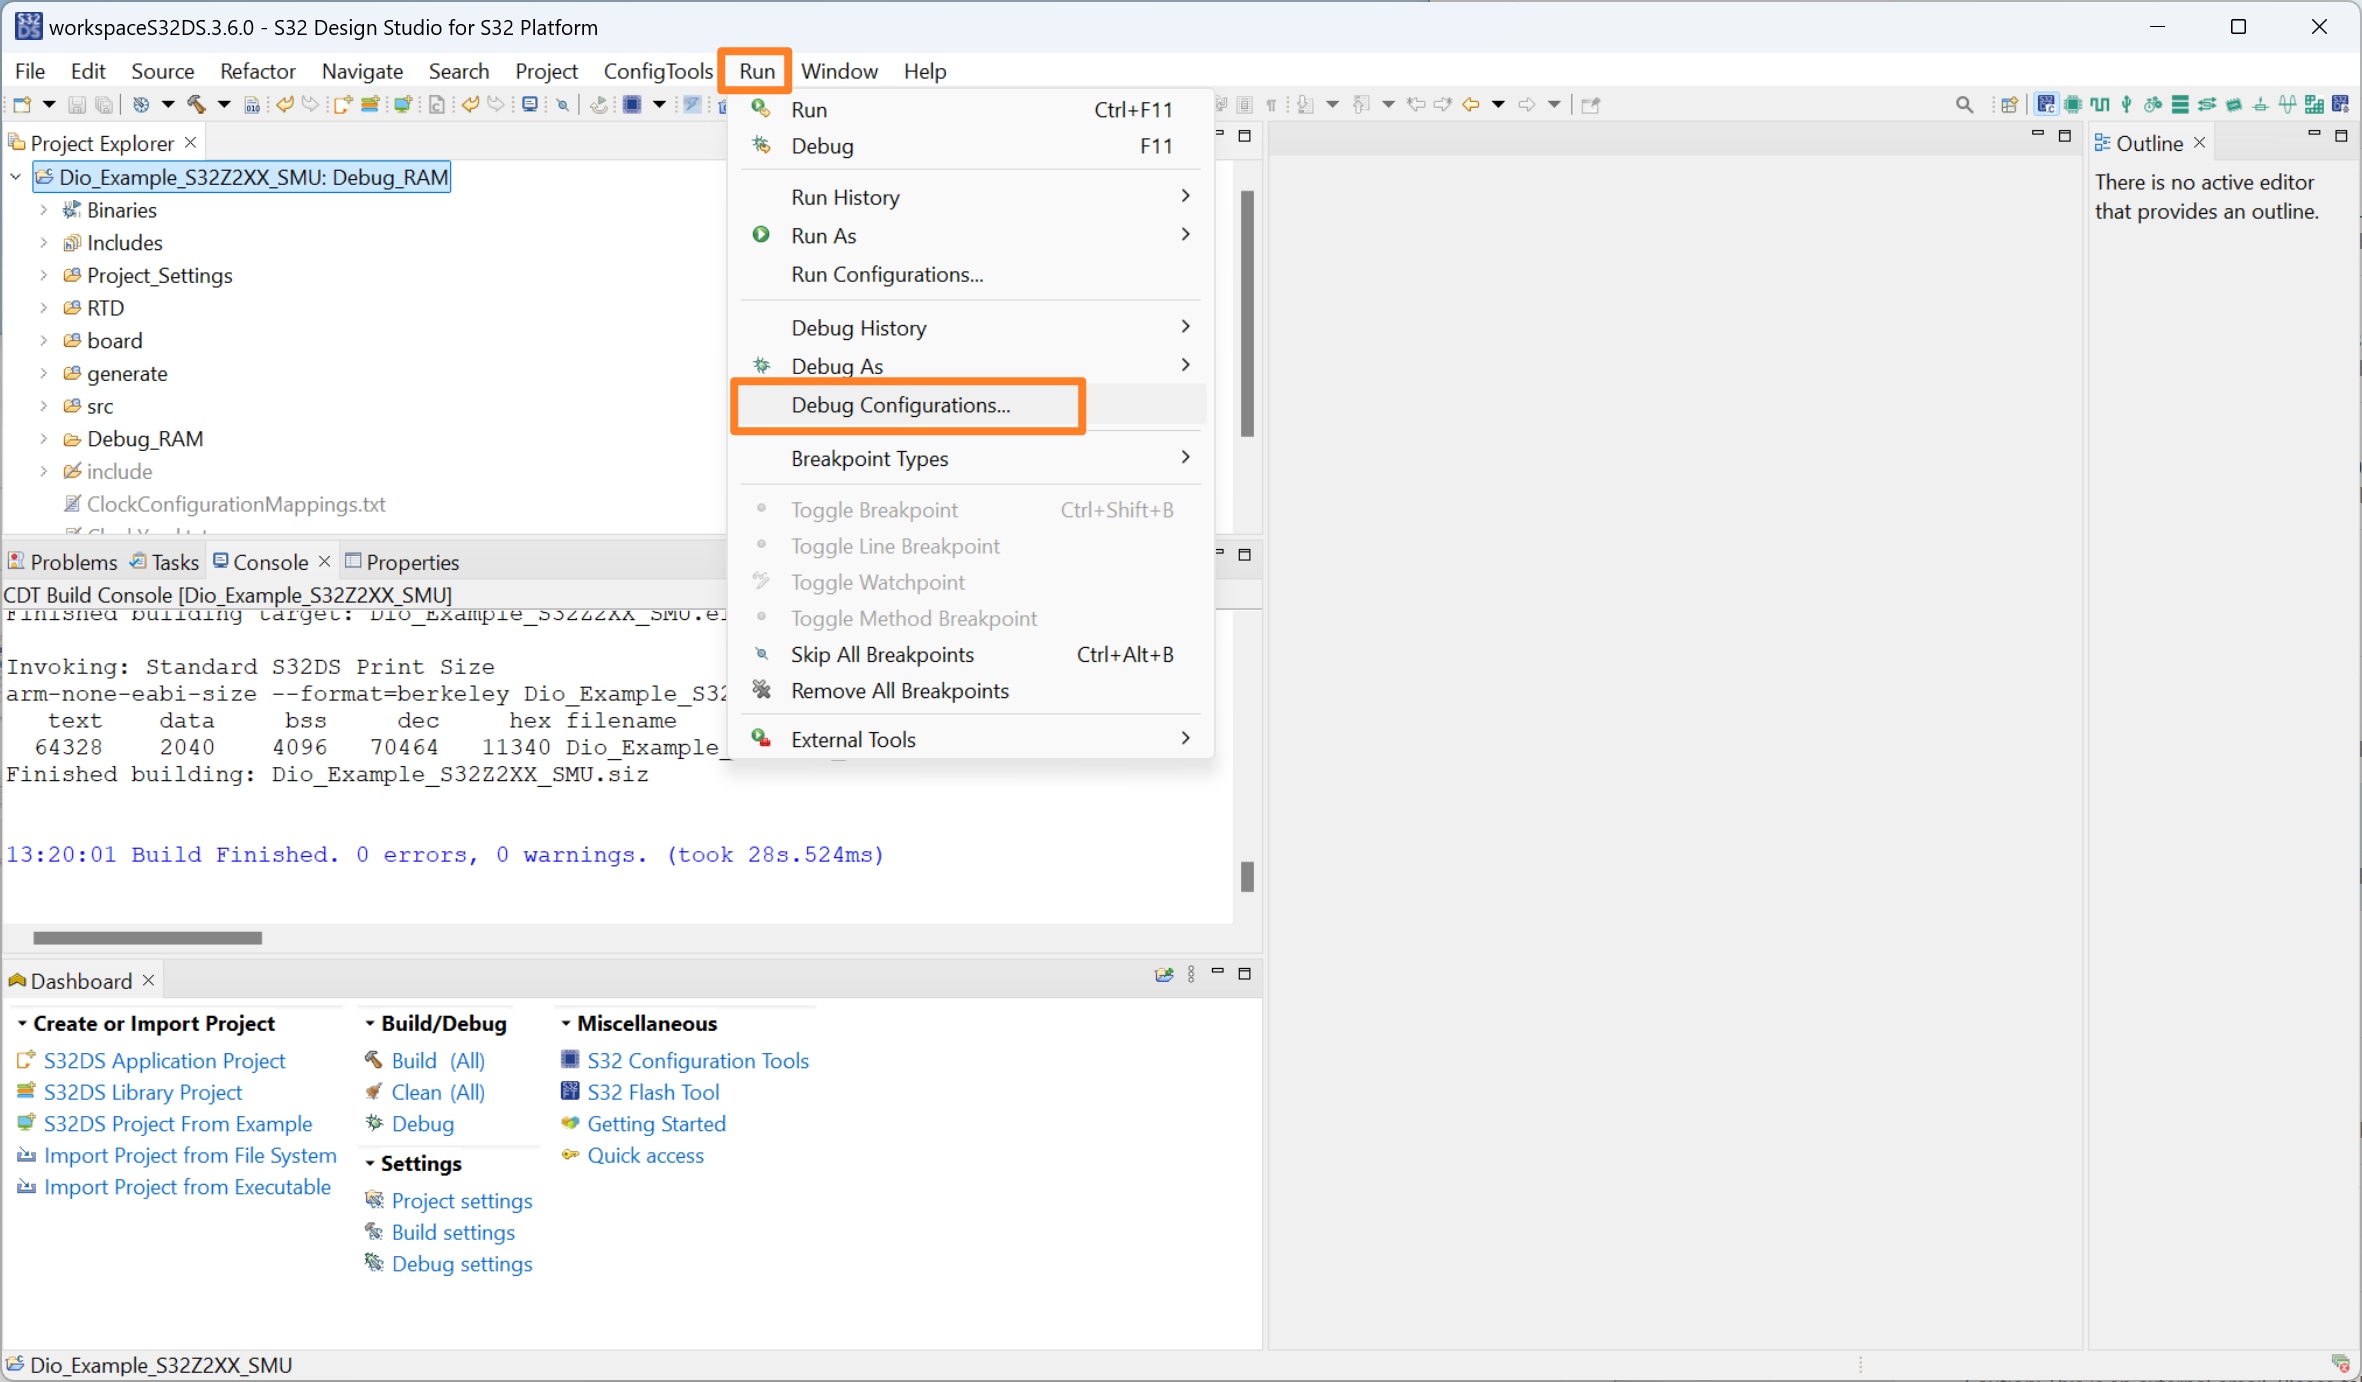Switch to the green chip Pins perspective
The height and width of the screenshot is (1382, 2362).
coord(2072,104)
